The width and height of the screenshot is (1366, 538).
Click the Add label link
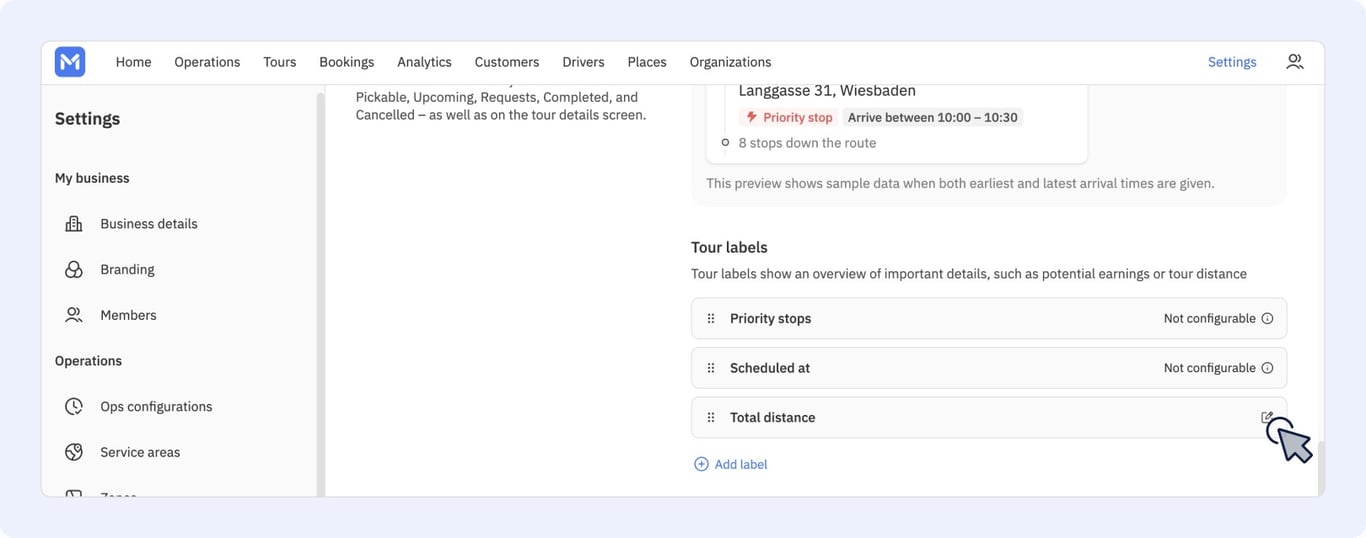point(741,464)
